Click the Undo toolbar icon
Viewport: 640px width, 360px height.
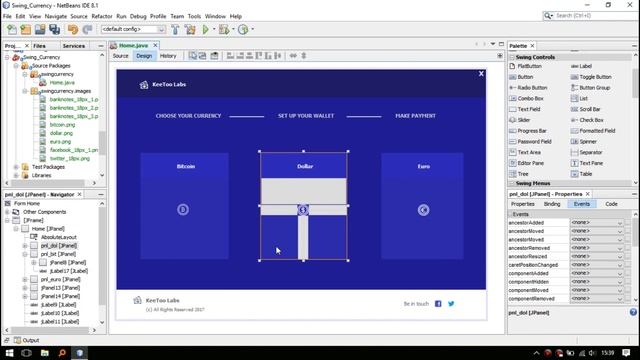point(73,29)
